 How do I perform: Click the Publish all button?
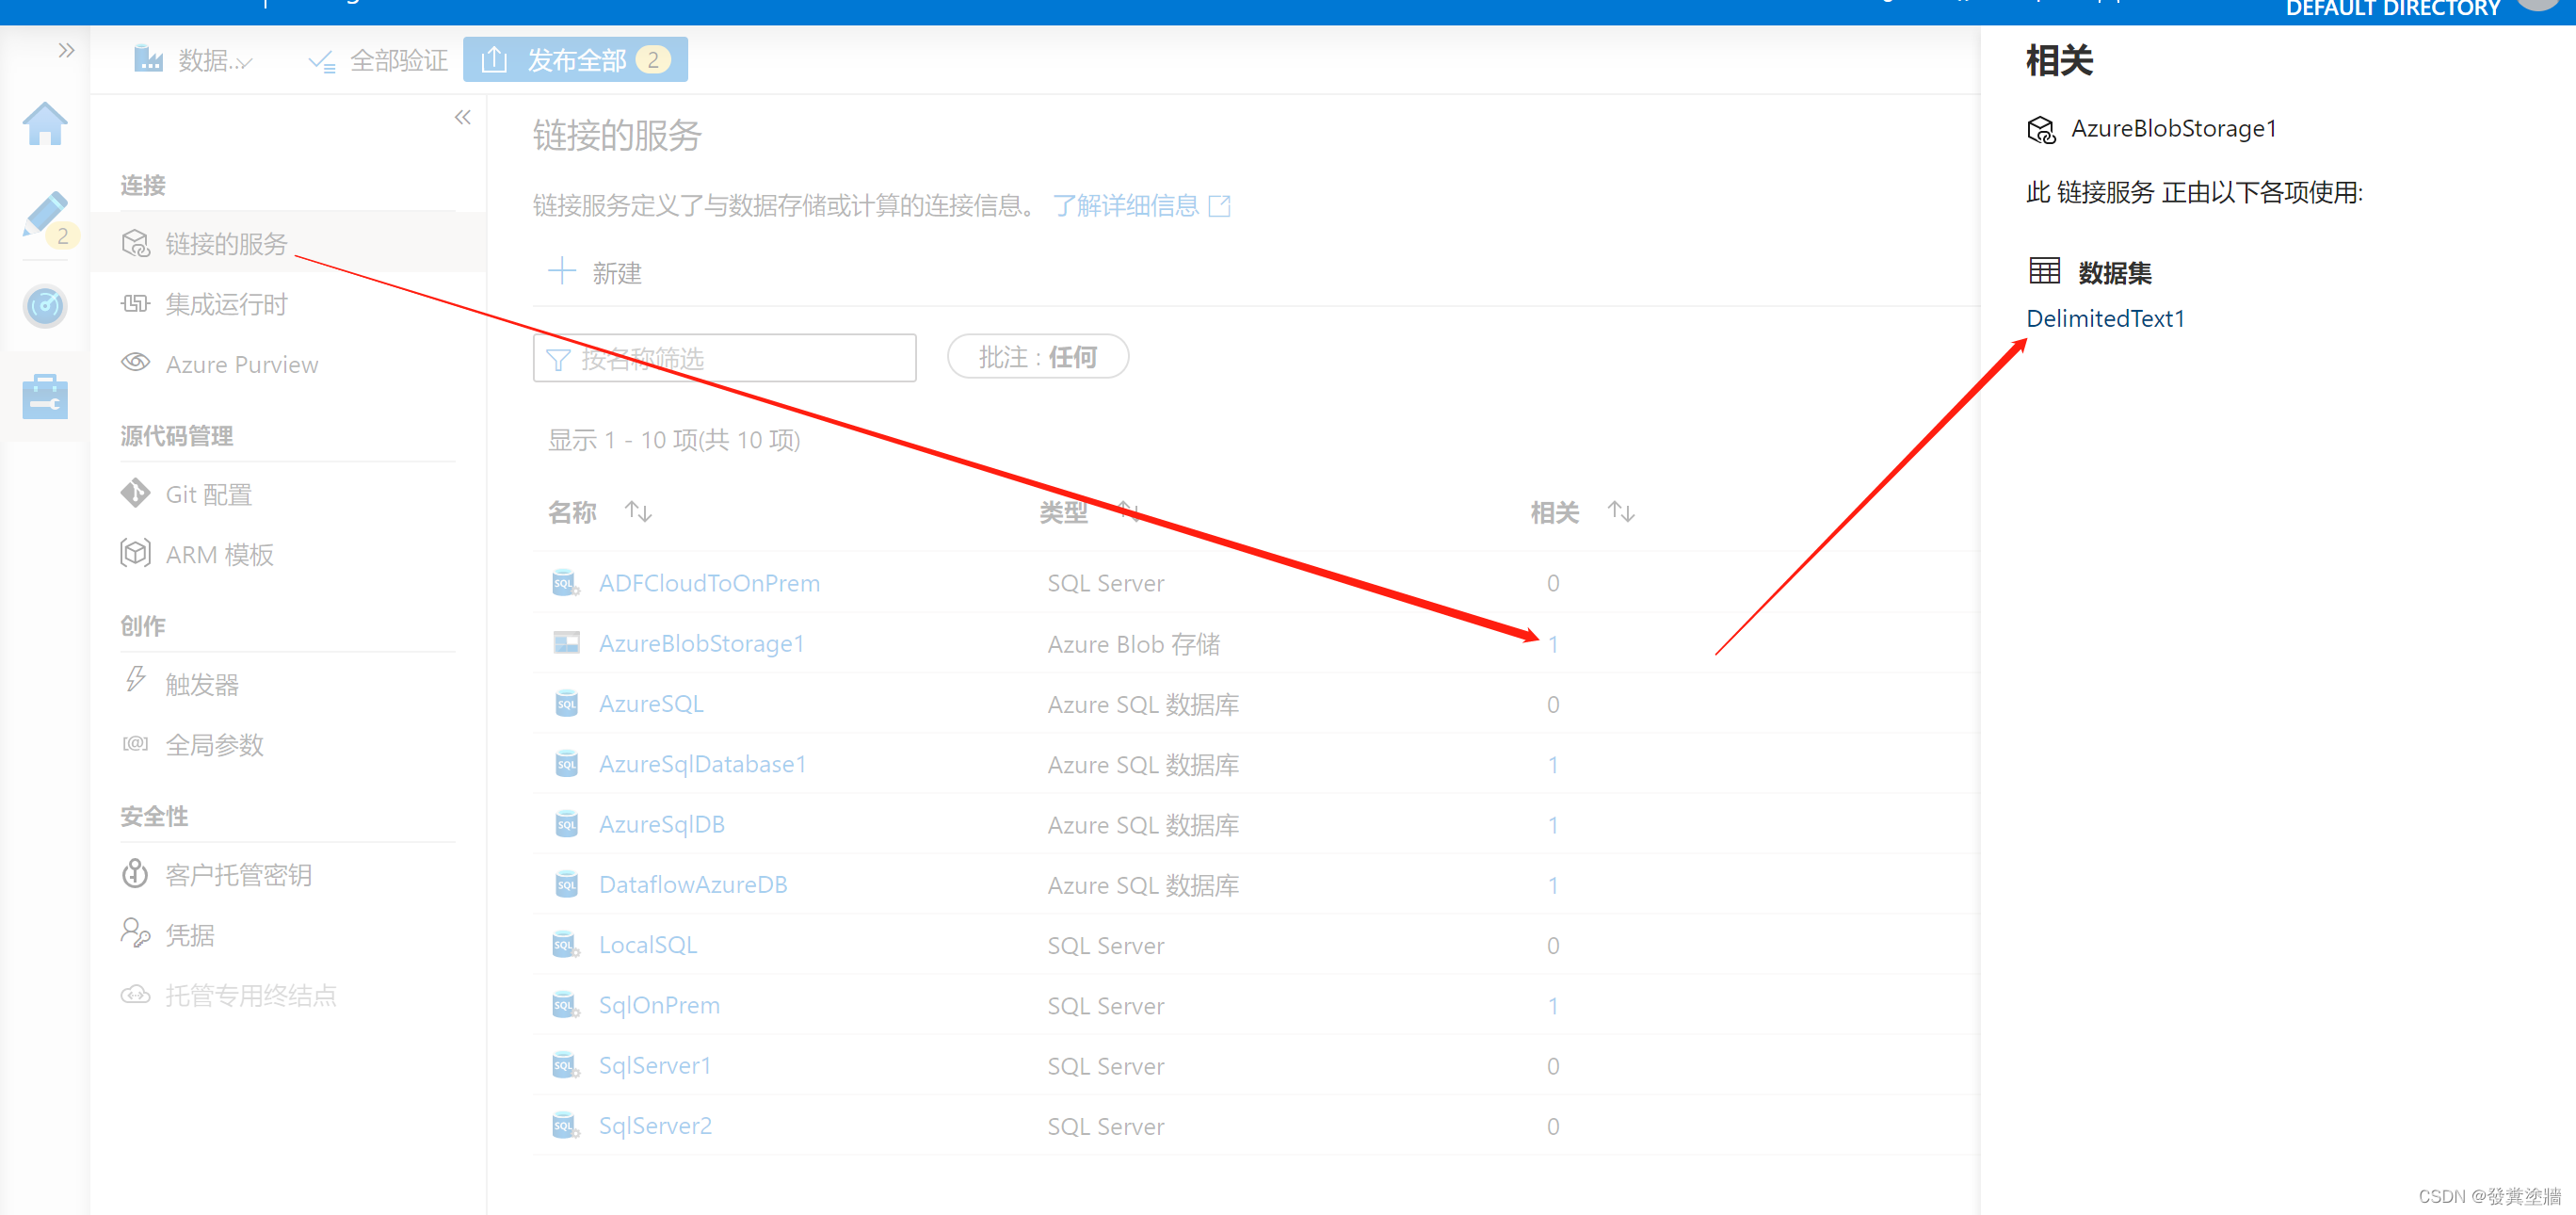(575, 61)
